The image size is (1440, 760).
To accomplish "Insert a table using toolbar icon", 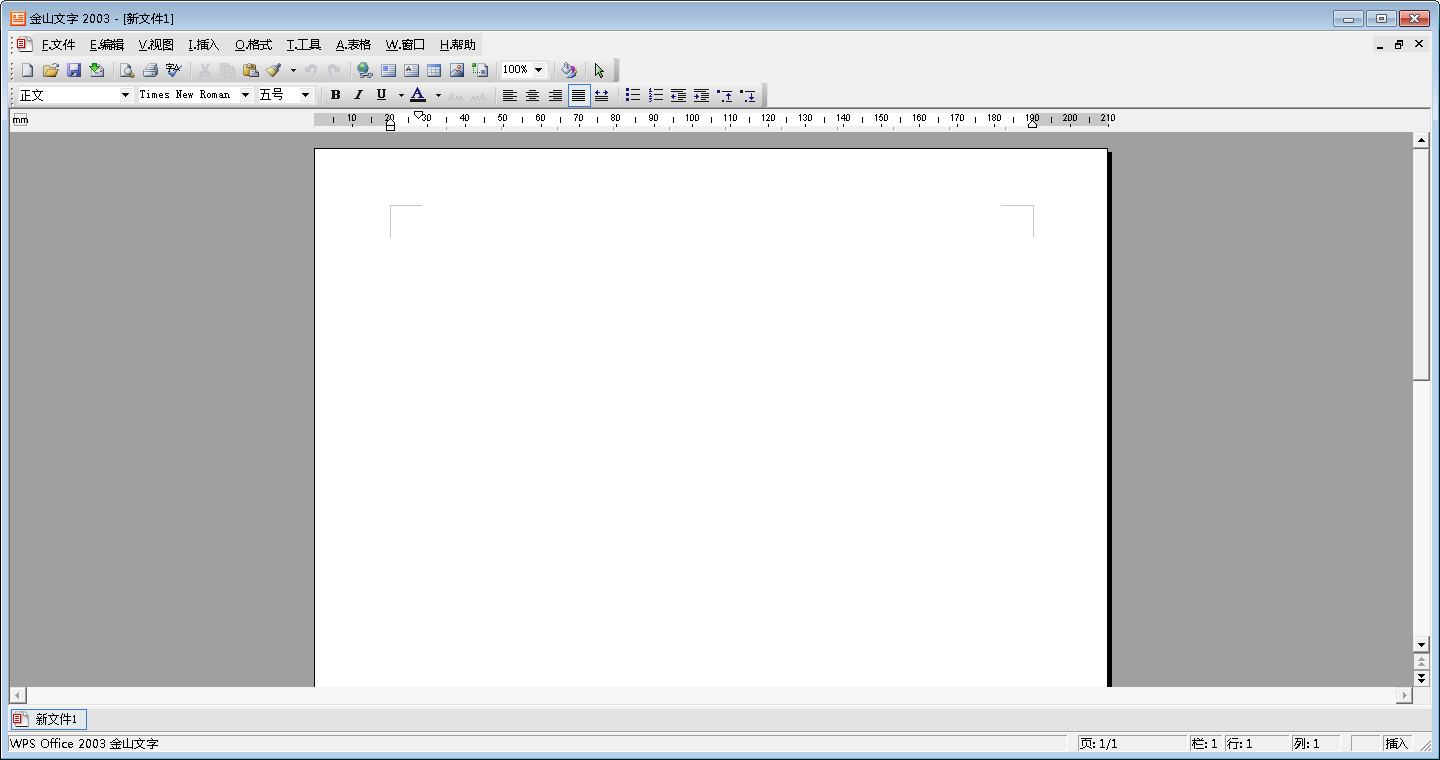I will tap(434, 70).
